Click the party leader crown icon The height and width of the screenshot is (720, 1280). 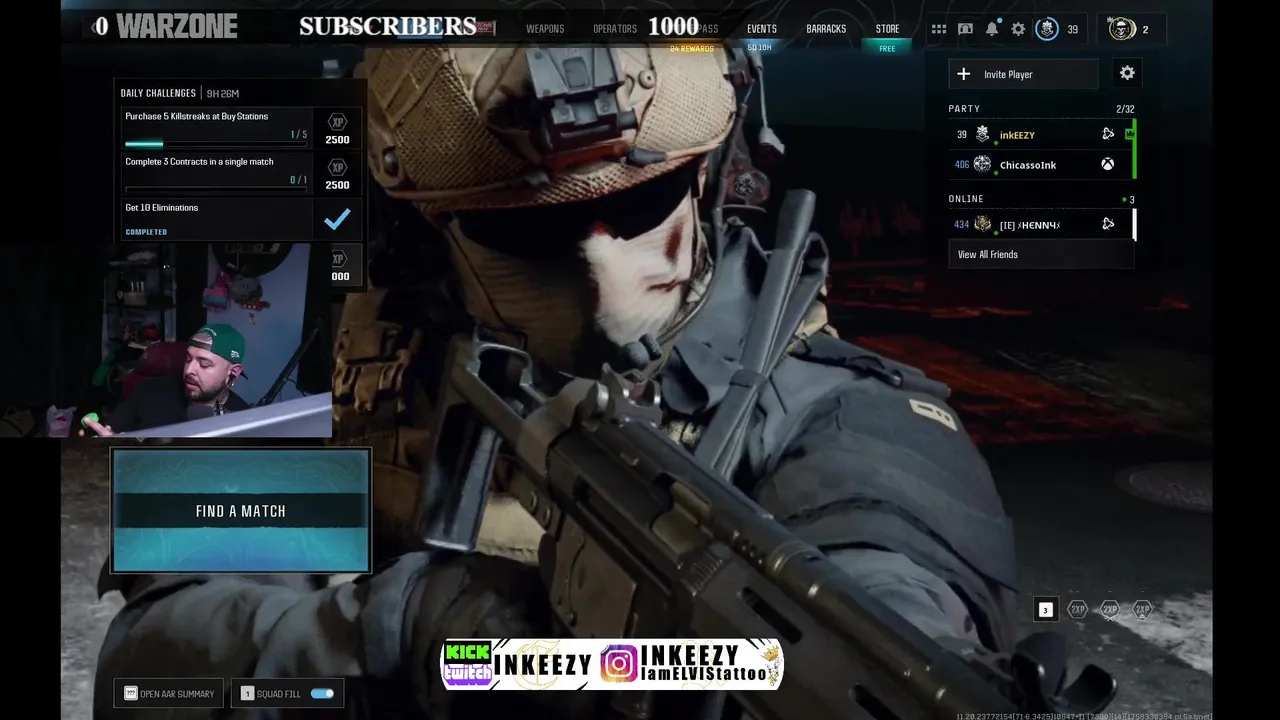(1129, 133)
